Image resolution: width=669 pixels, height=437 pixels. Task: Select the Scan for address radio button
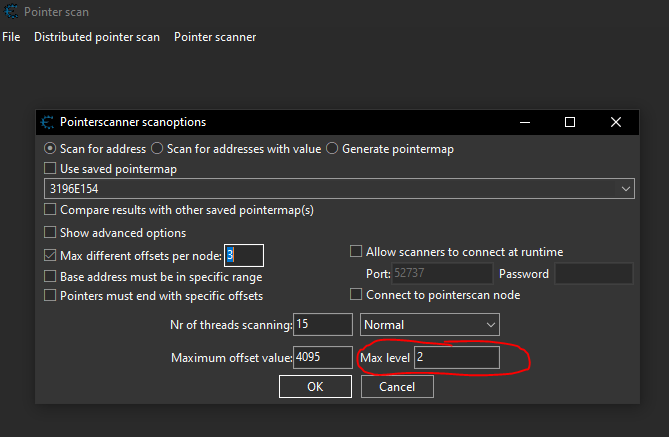[x=50, y=149]
